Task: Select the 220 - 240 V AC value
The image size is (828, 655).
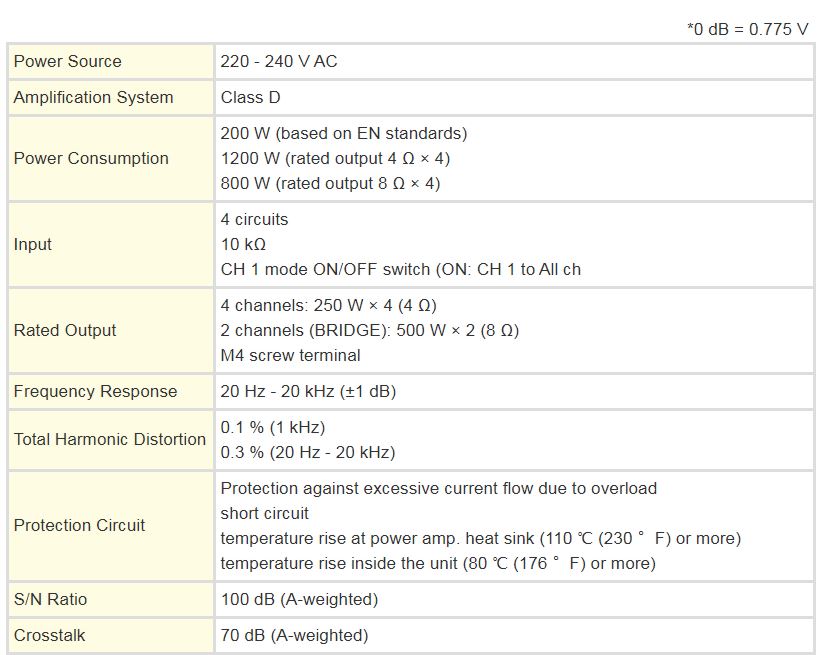Action: click(x=279, y=61)
